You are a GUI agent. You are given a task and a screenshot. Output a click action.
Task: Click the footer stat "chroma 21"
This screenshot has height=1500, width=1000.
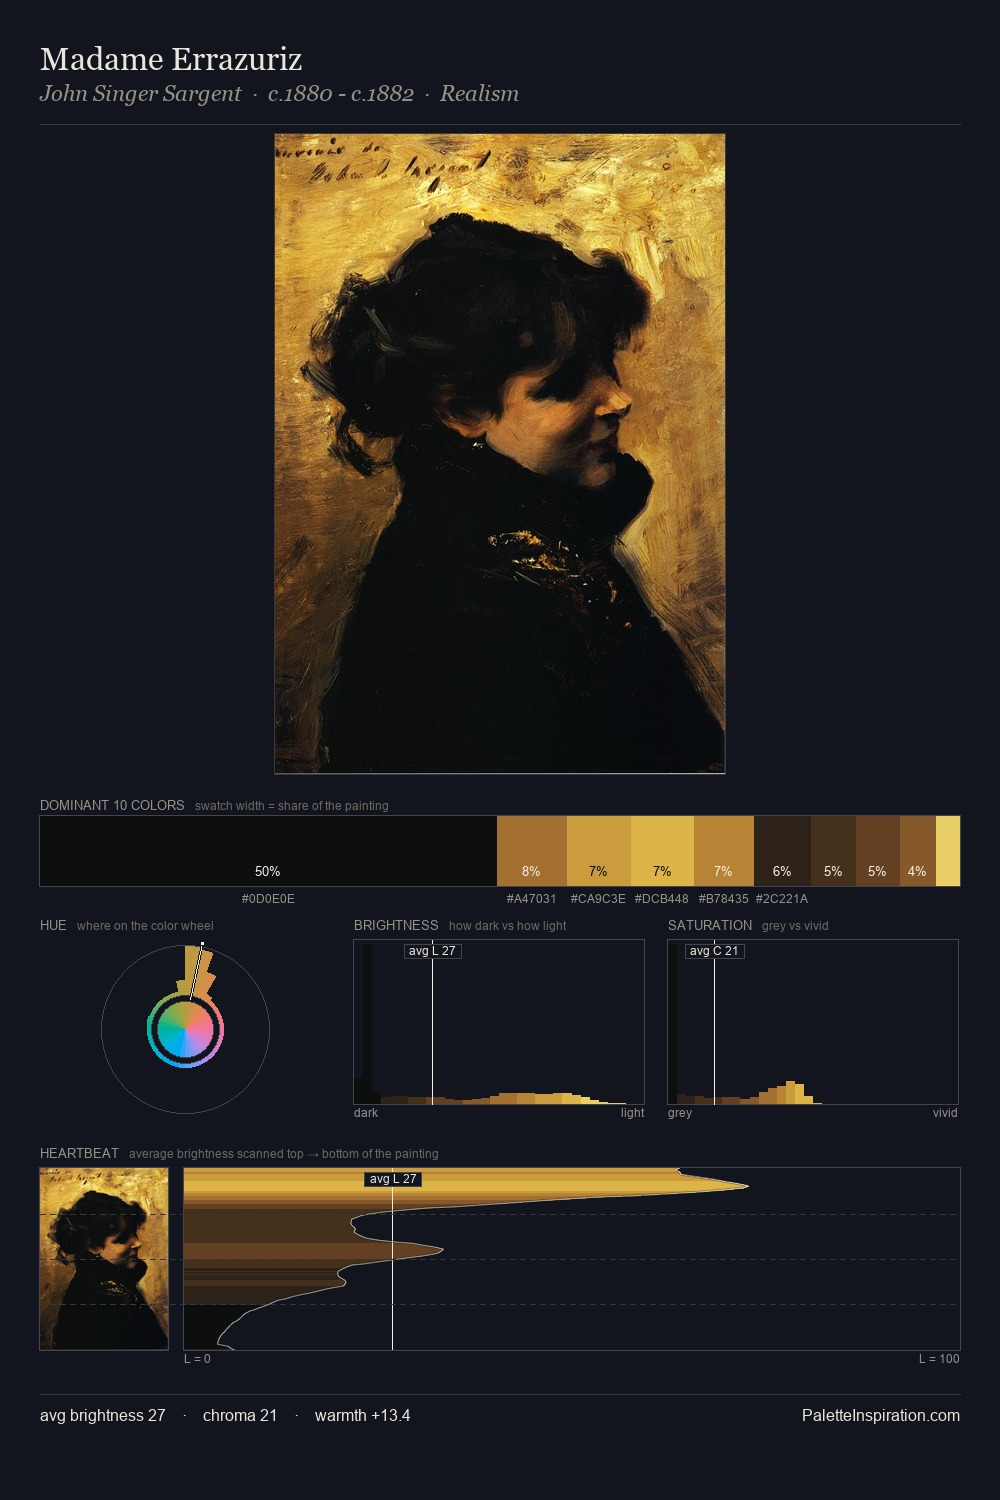(240, 1415)
